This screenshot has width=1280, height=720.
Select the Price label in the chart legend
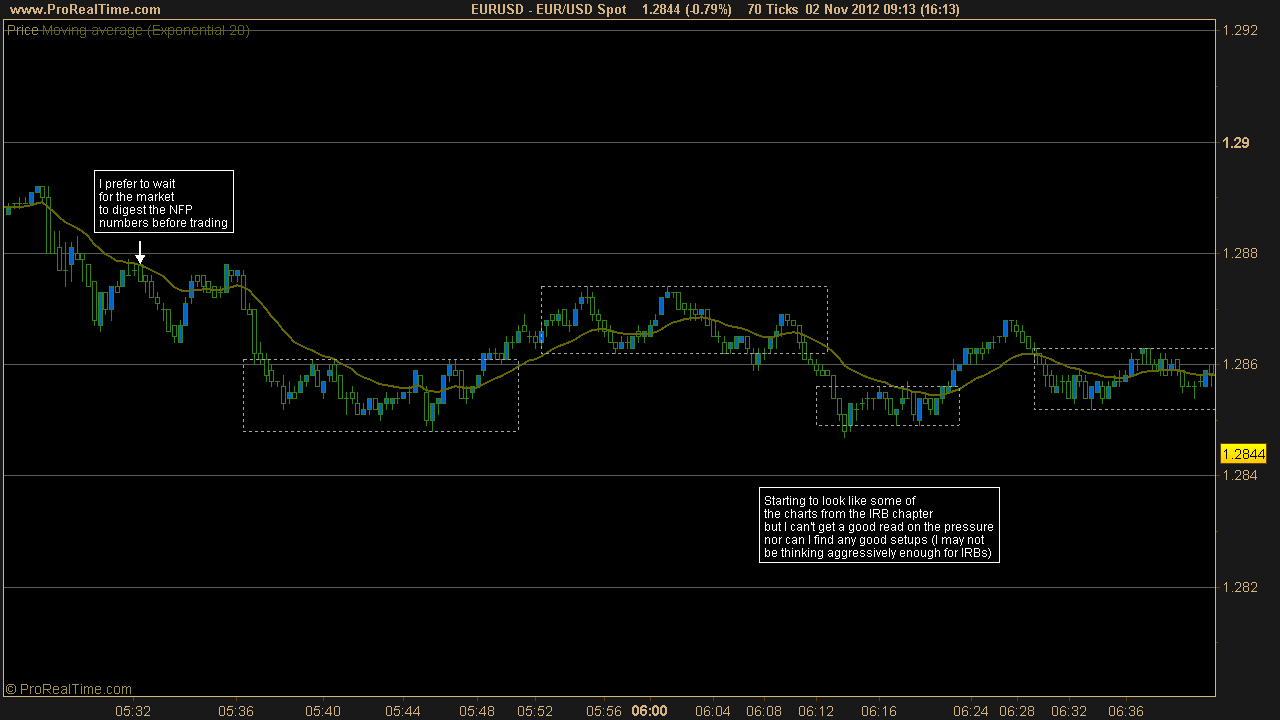pyautogui.click(x=22, y=30)
